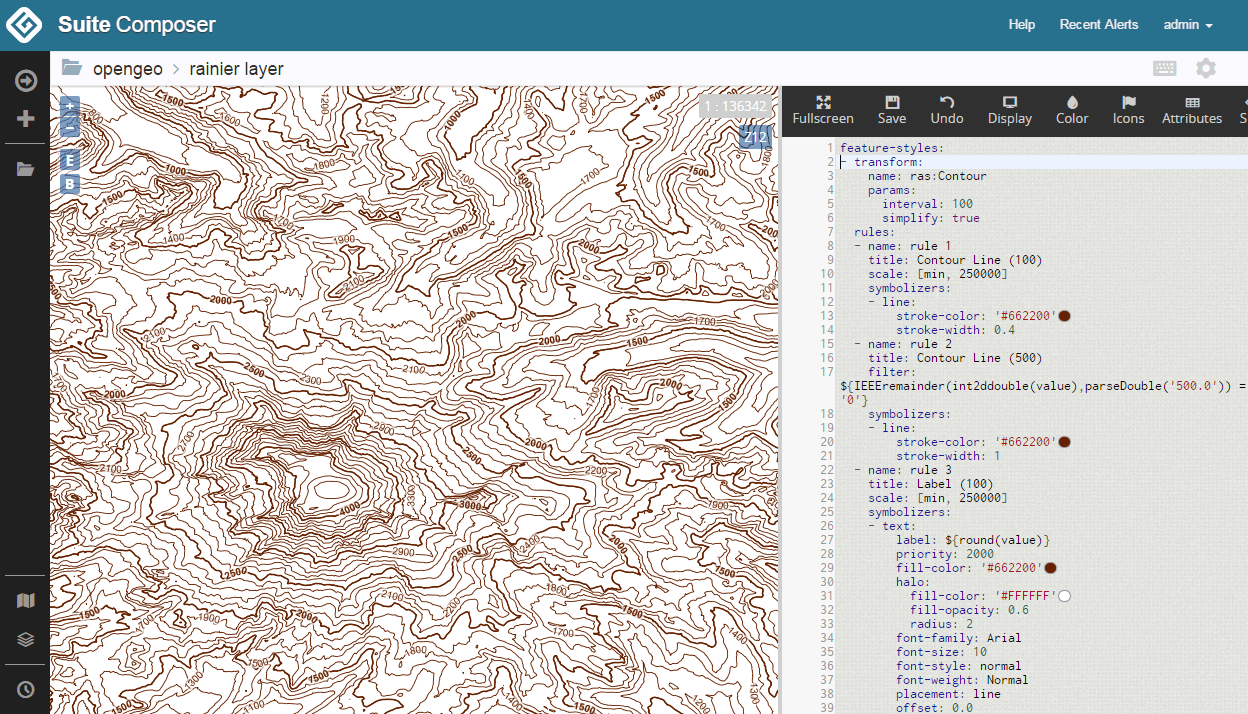Expand the sidebar with the arrow icon
Screen dimensions: 1248x714
point(26,81)
